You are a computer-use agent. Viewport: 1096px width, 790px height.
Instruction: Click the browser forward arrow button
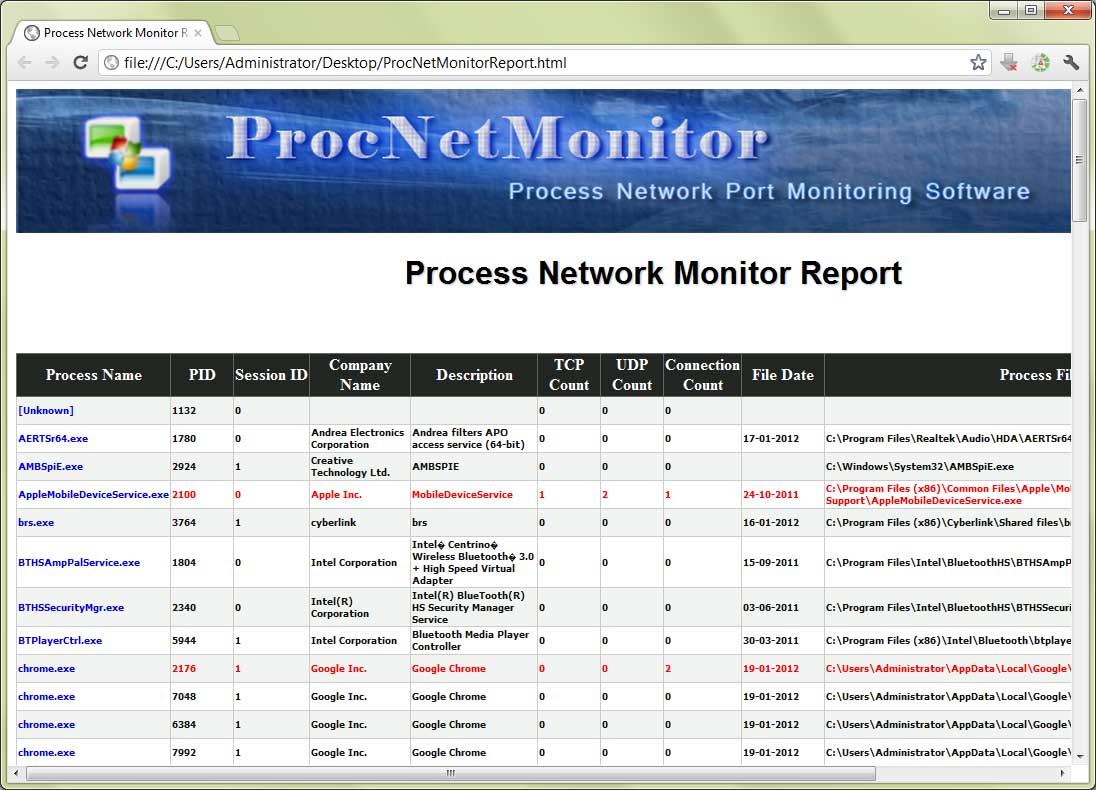tap(52, 63)
